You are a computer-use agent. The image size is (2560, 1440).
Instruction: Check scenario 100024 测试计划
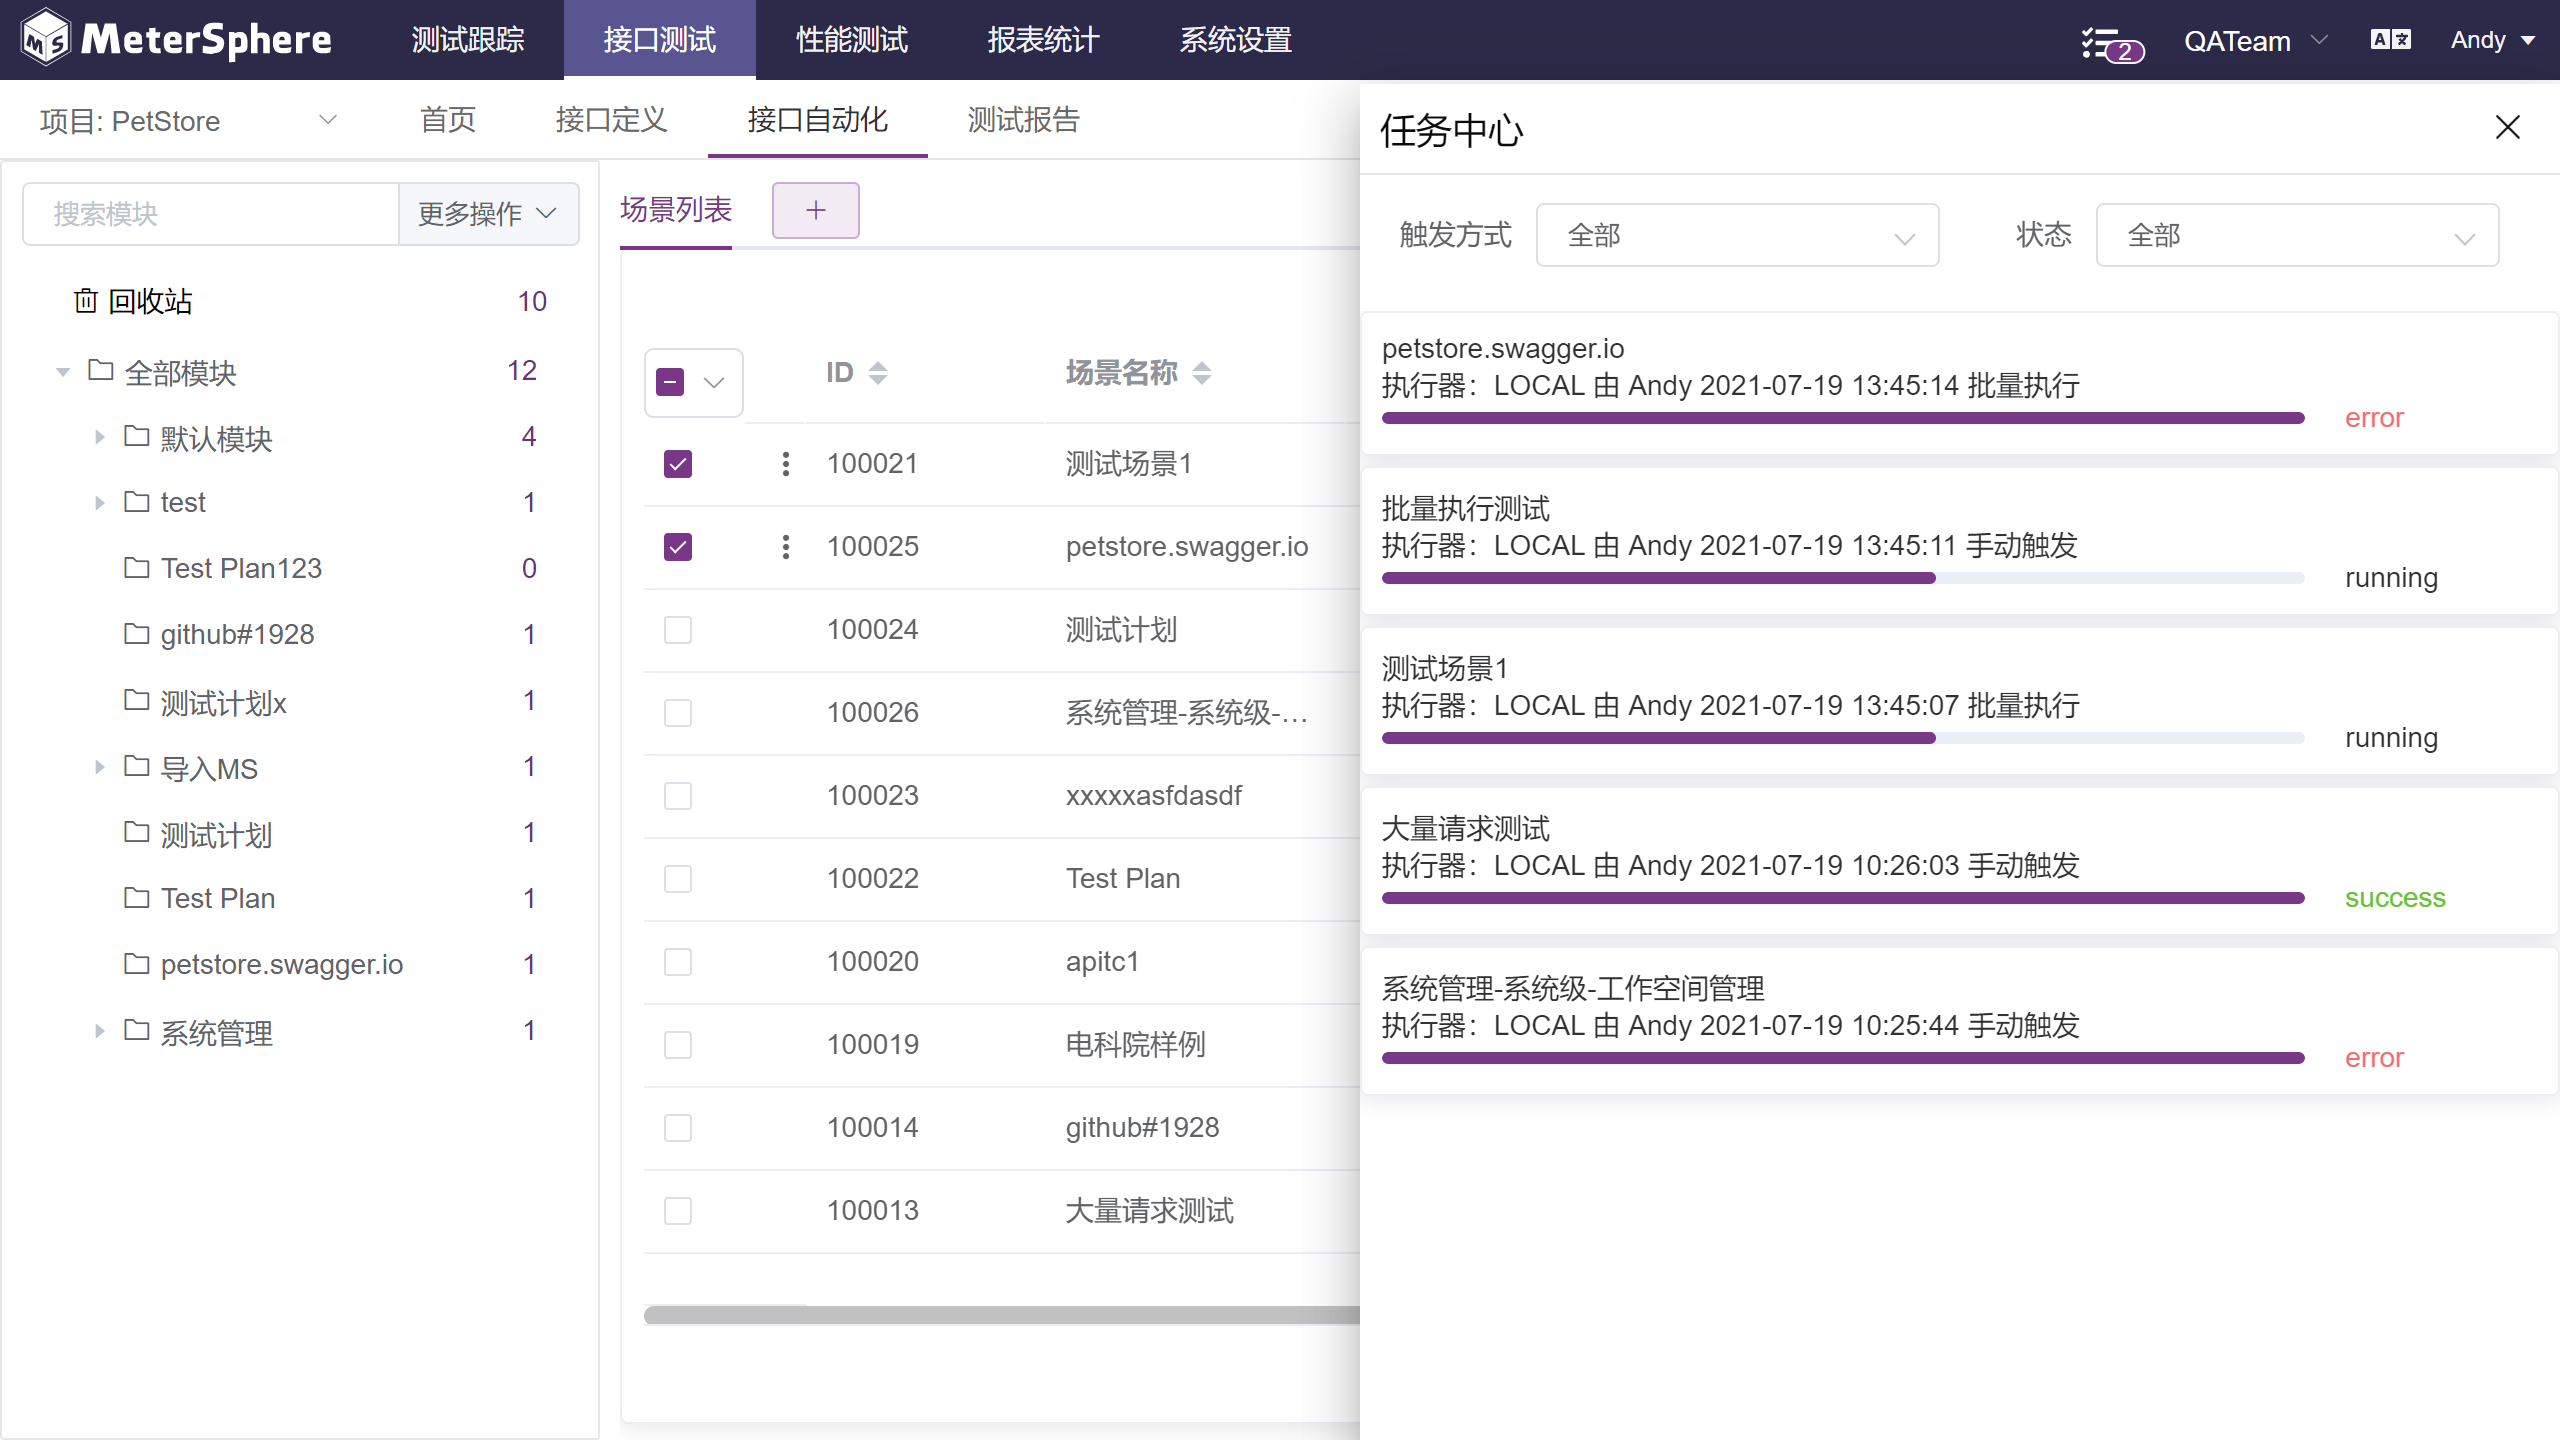tap(678, 630)
